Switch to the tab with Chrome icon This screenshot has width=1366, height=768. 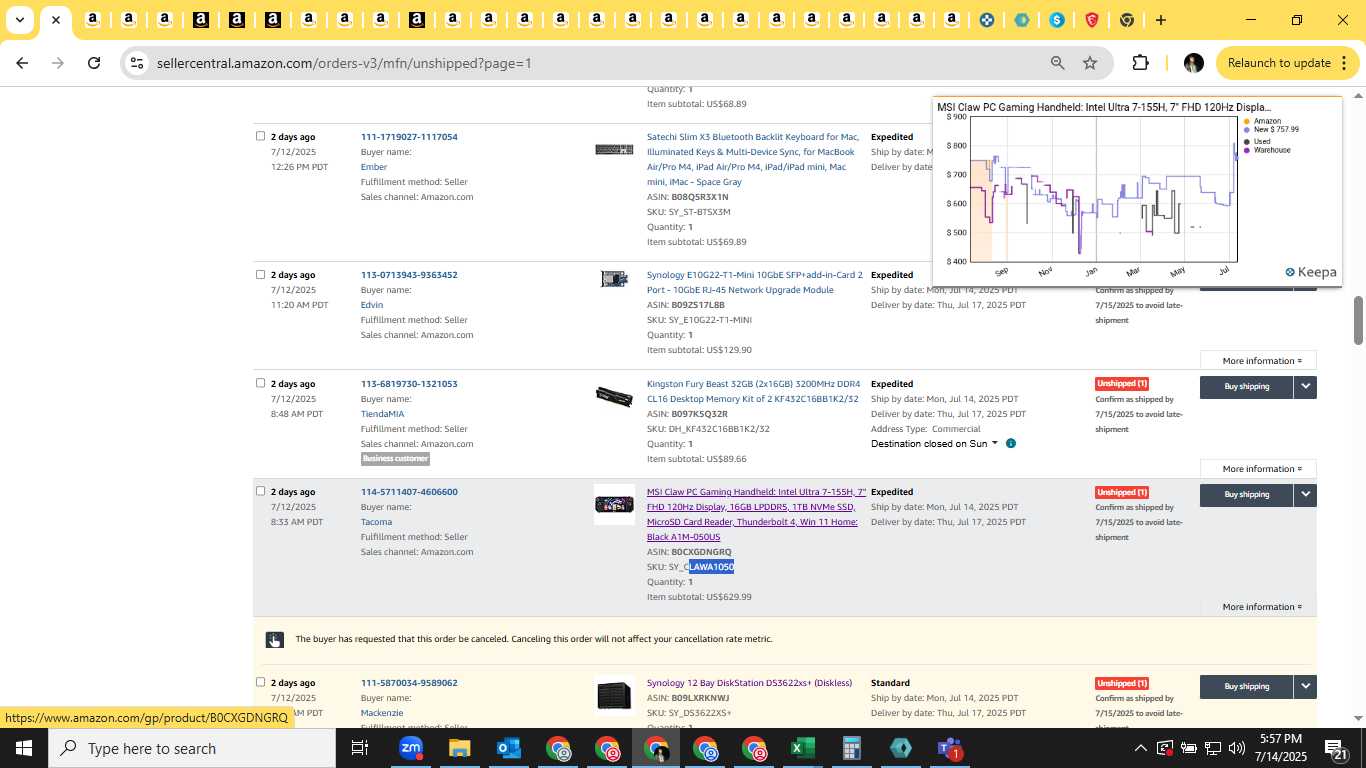click(x=1127, y=20)
